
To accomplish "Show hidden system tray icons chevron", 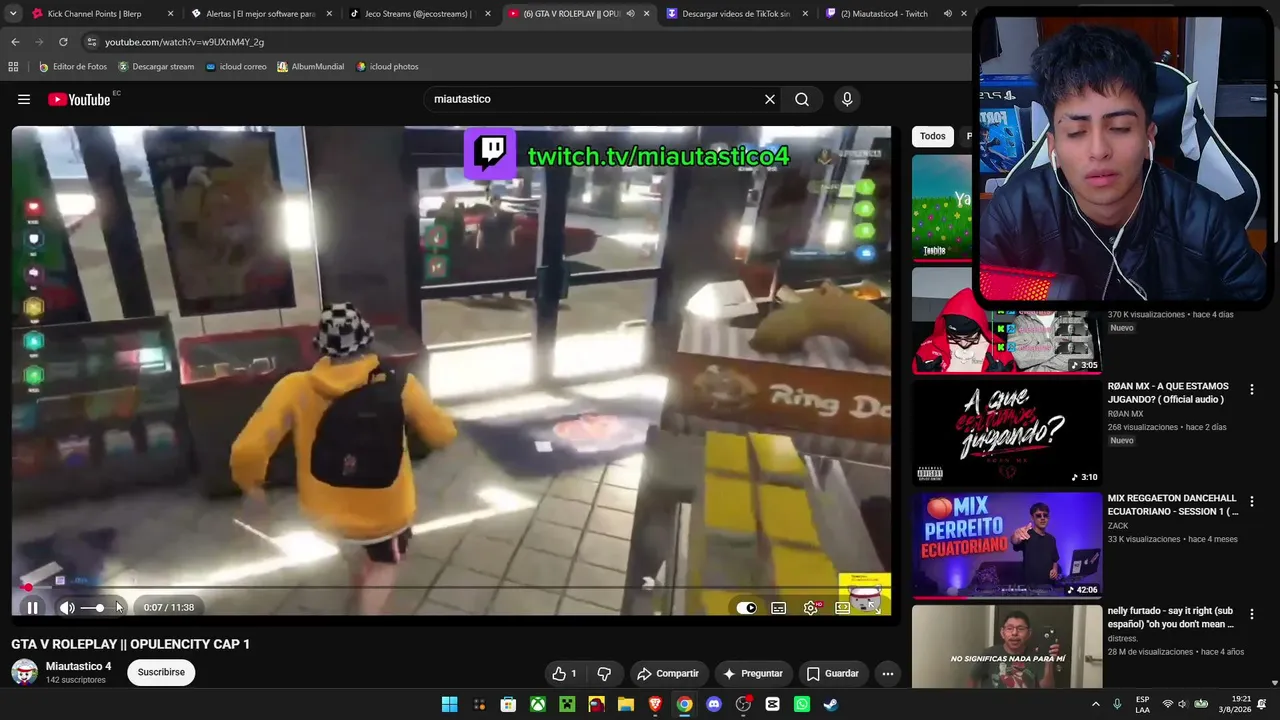I will pos(1096,704).
